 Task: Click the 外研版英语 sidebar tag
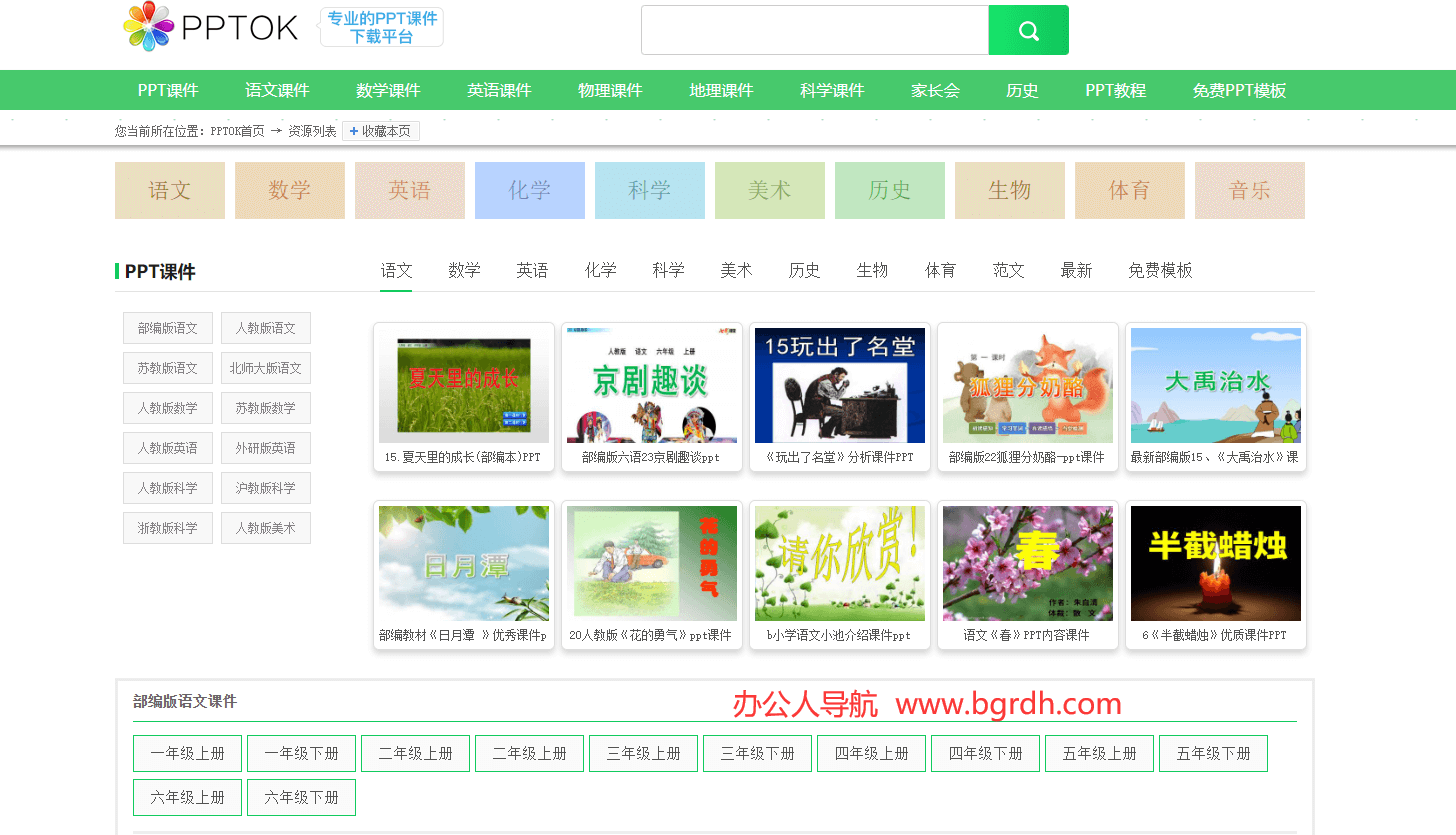click(x=266, y=448)
